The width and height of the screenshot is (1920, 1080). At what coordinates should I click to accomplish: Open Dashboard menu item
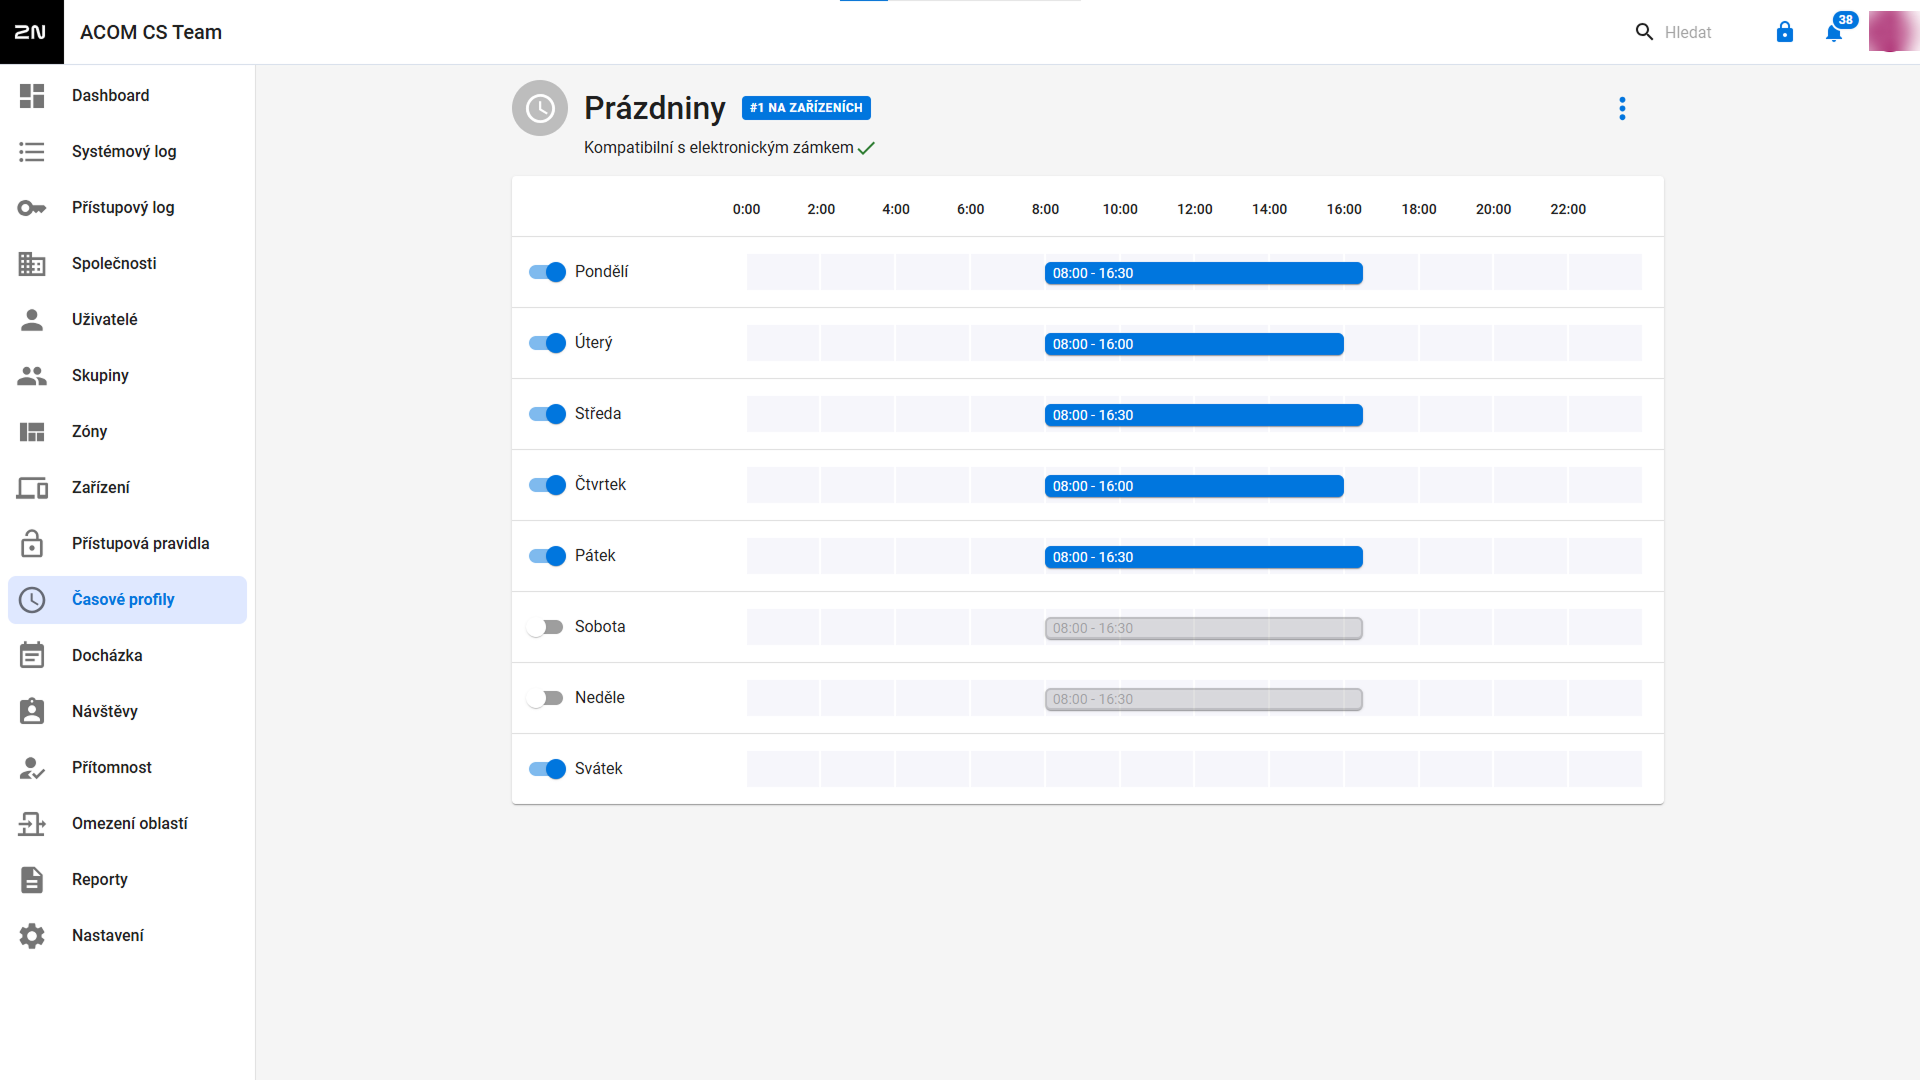click(127, 96)
